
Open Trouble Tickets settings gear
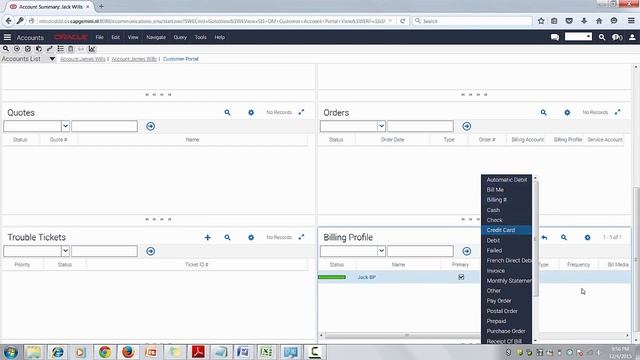(251, 237)
